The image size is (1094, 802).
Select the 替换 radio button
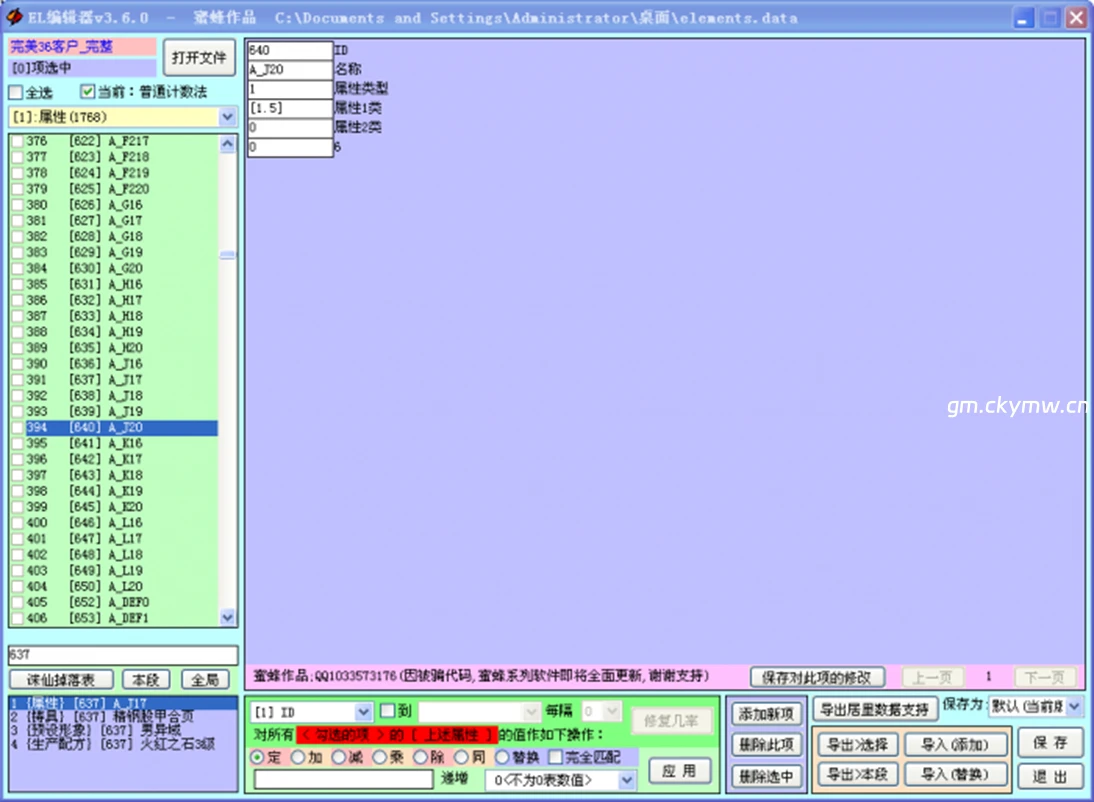coord(502,757)
